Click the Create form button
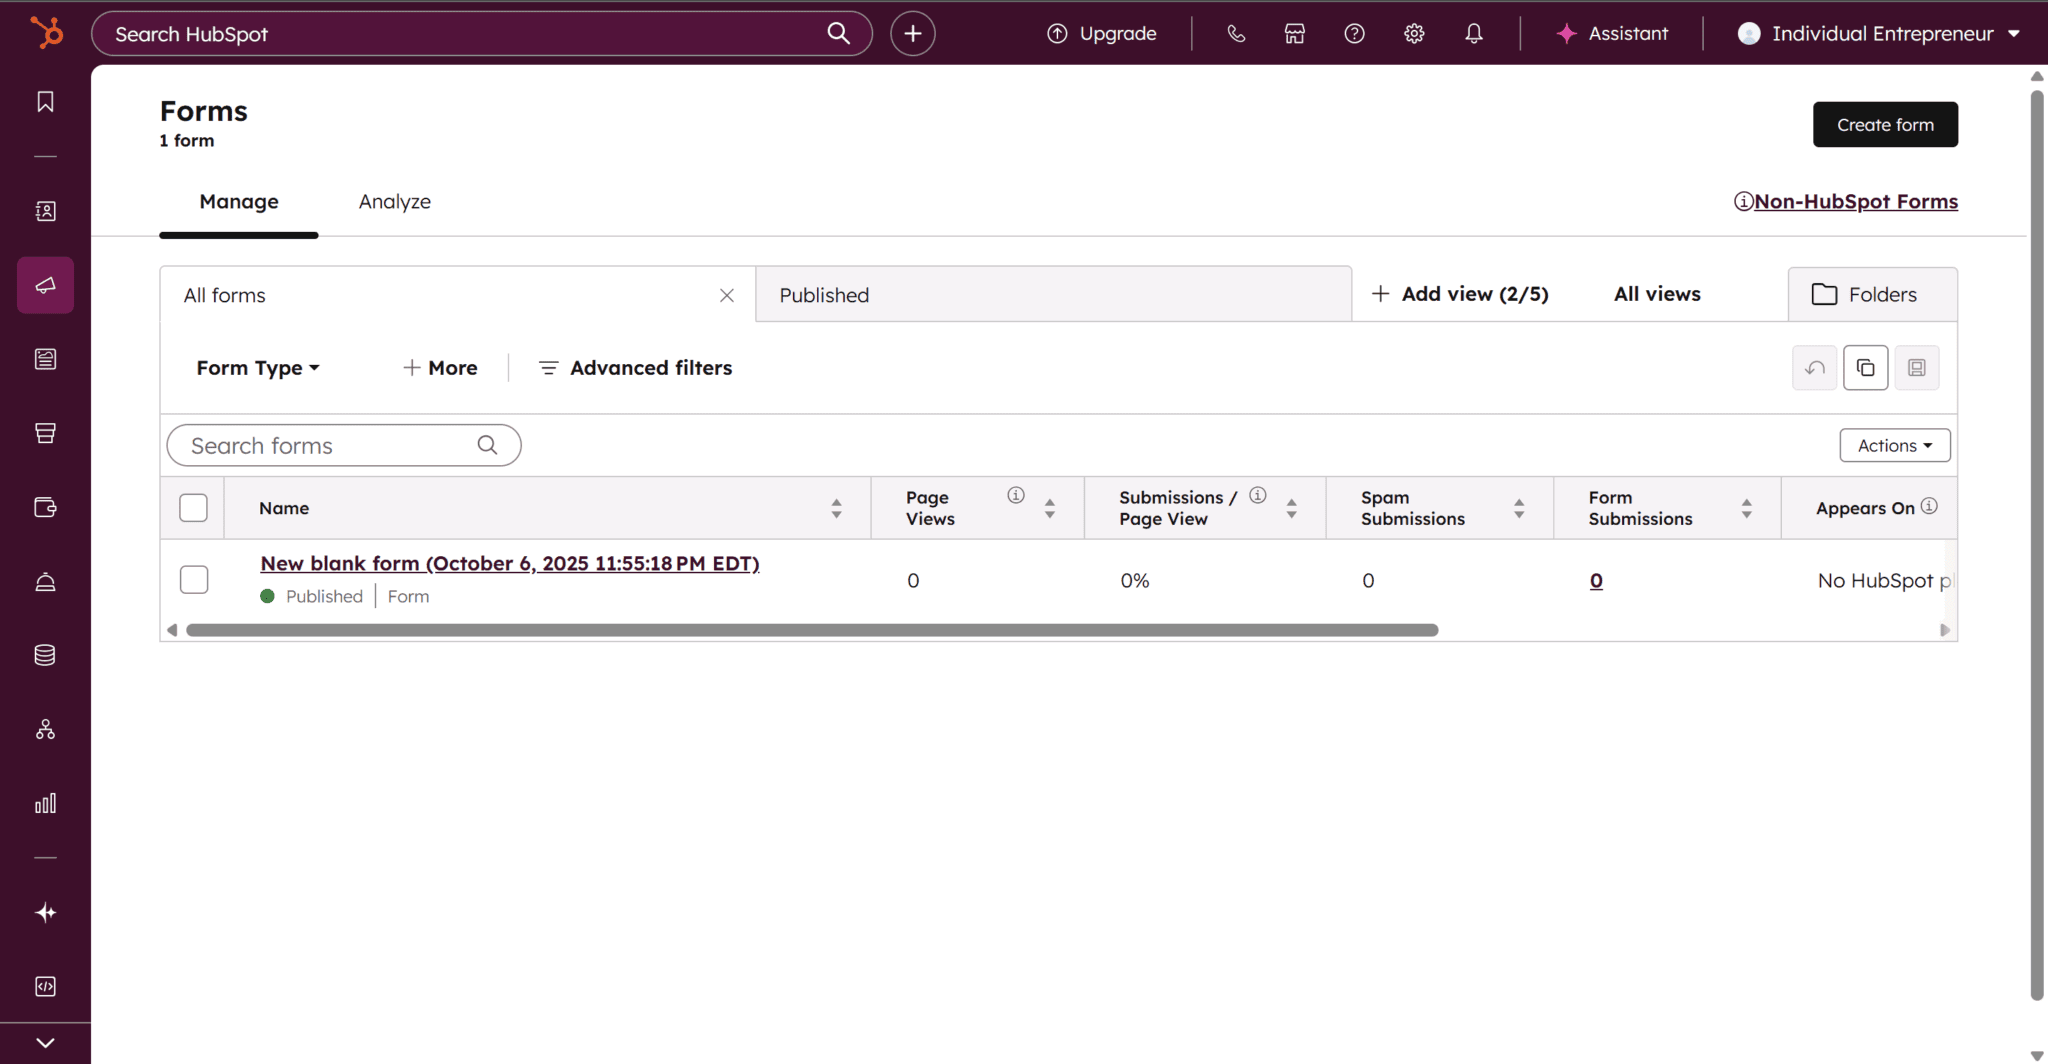2048x1064 pixels. (x=1884, y=124)
